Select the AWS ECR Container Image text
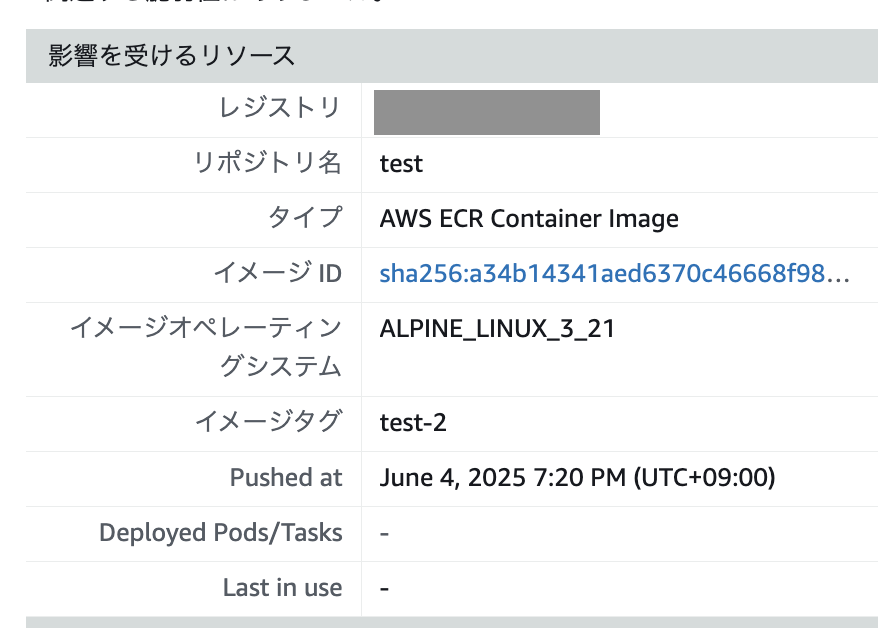 point(529,219)
